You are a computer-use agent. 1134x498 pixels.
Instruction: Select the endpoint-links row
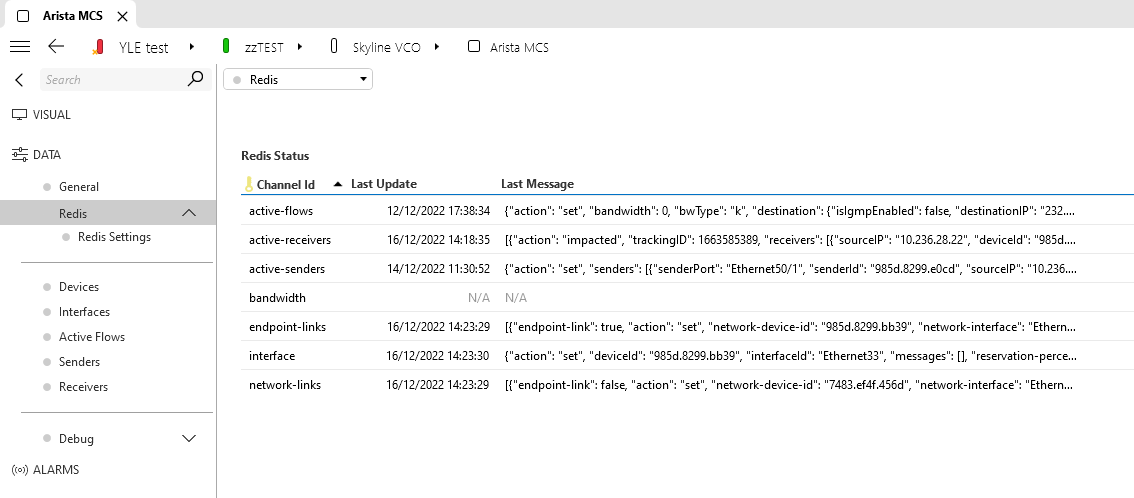[687, 327]
